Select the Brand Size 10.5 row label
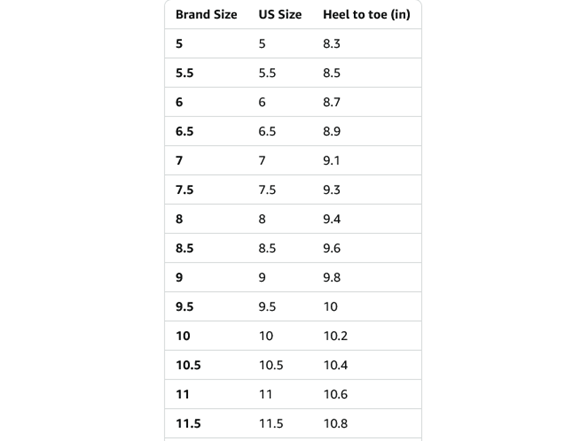This screenshot has width=588, height=441. [x=188, y=365]
